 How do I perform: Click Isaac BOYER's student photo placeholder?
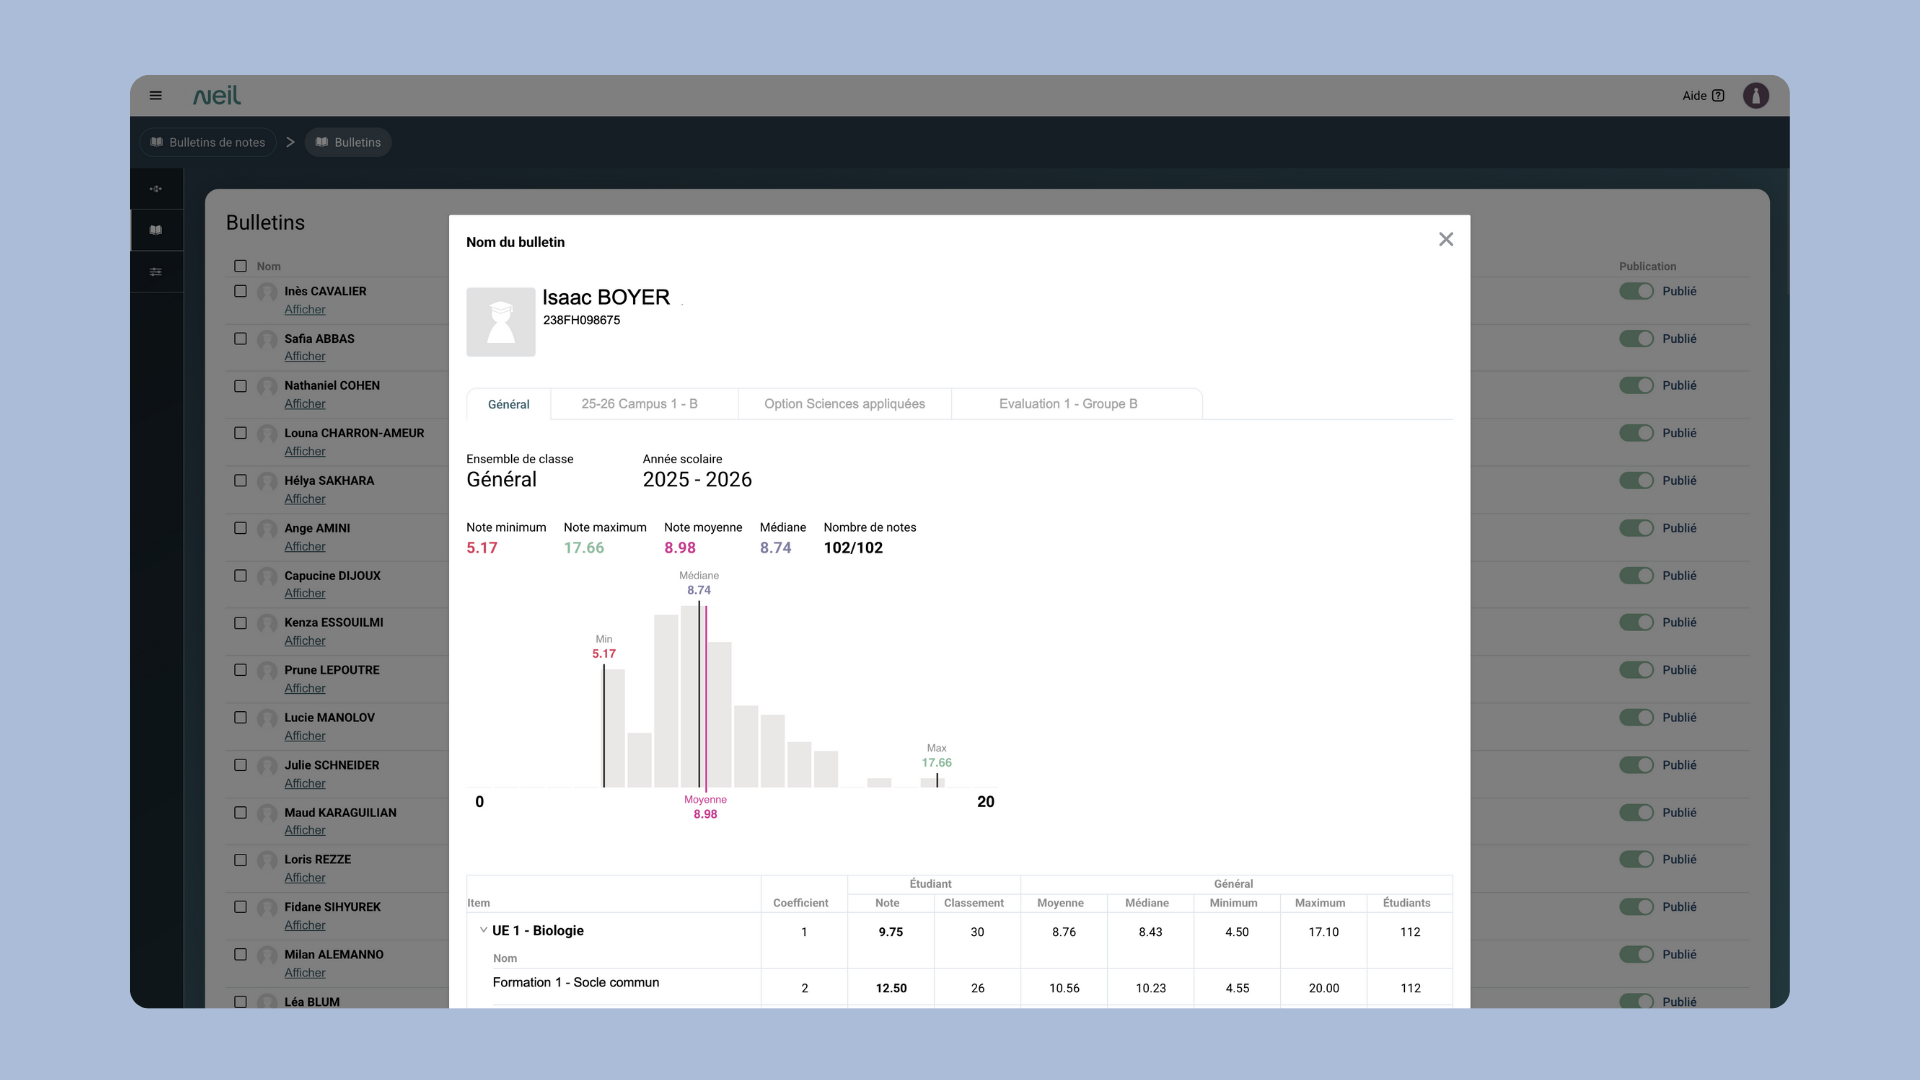coord(501,322)
